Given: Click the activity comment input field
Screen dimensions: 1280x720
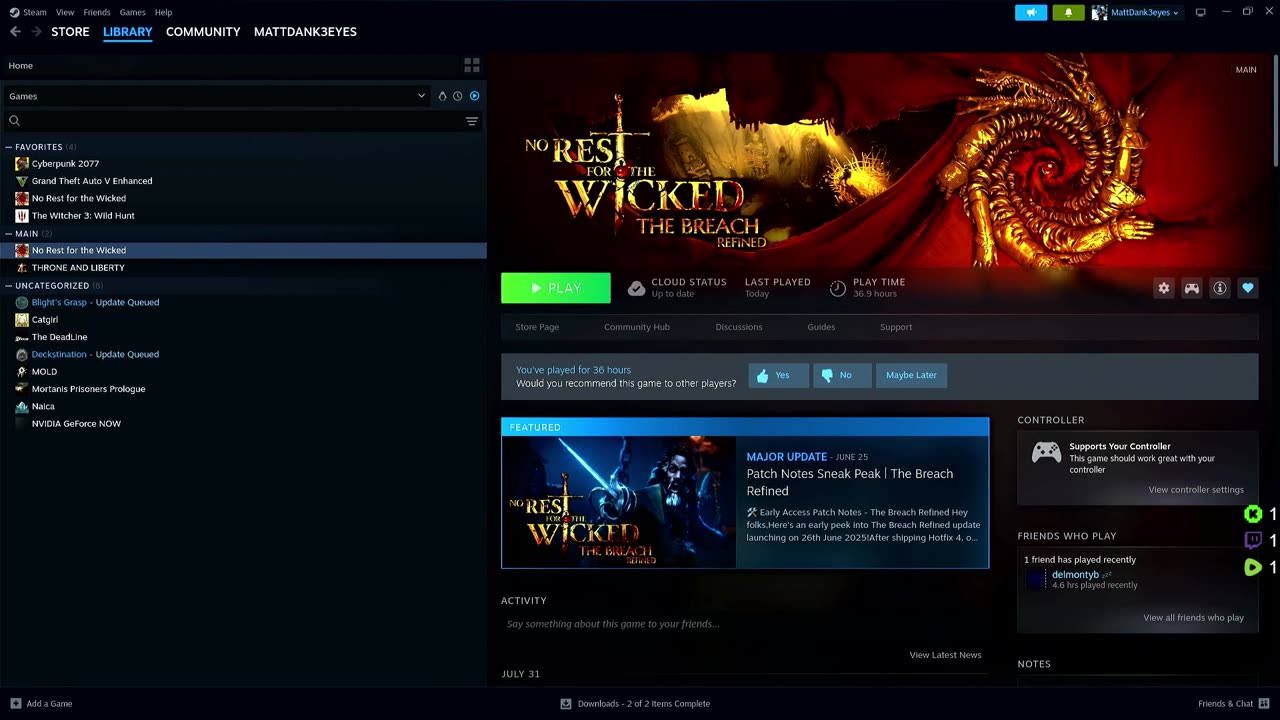Looking at the screenshot, I should (743, 624).
